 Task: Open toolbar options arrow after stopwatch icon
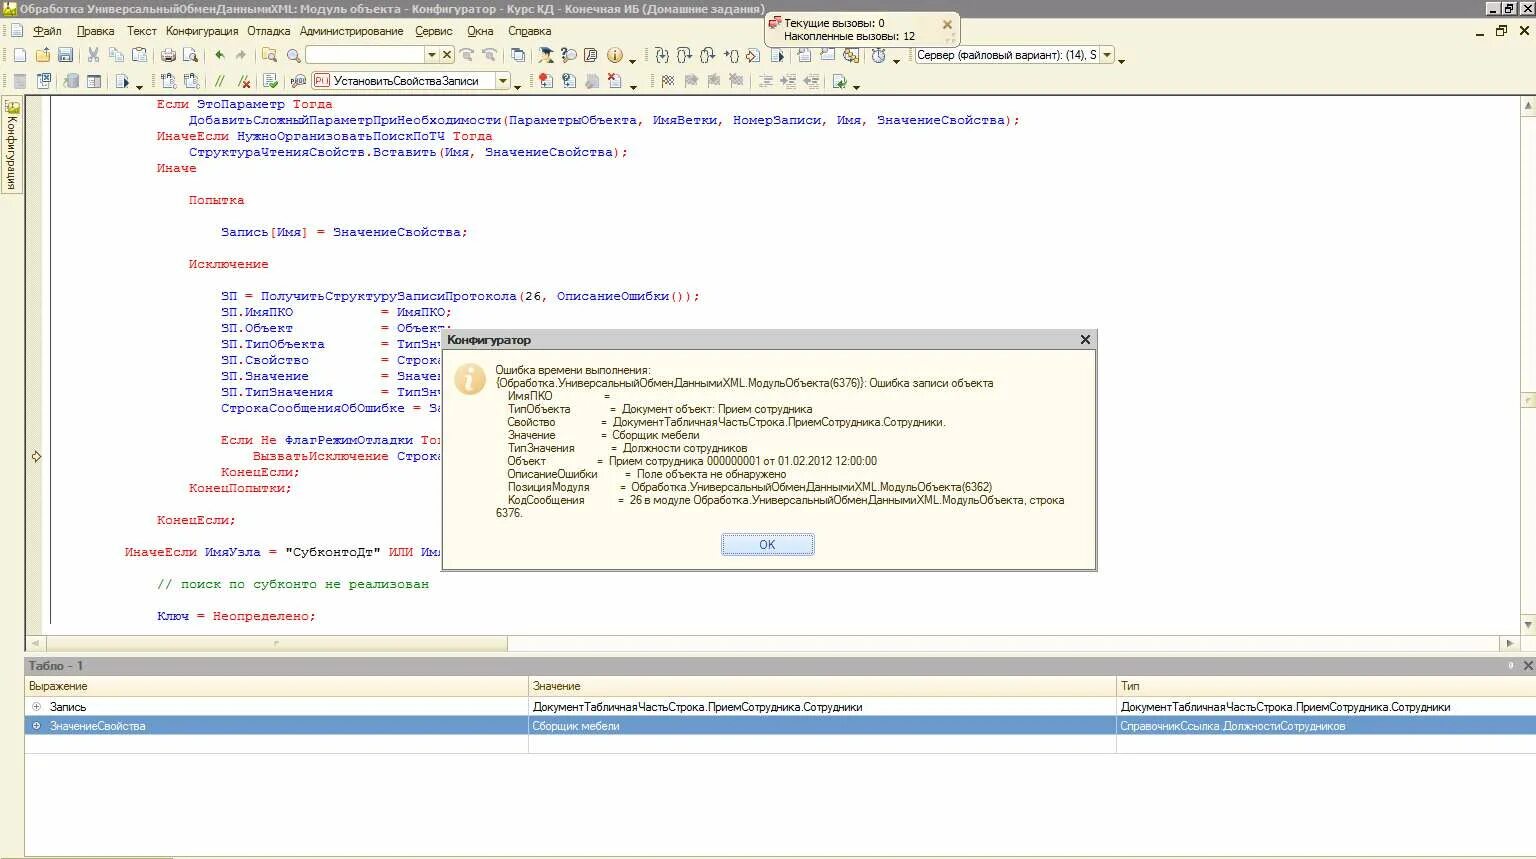pyautogui.click(x=896, y=60)
